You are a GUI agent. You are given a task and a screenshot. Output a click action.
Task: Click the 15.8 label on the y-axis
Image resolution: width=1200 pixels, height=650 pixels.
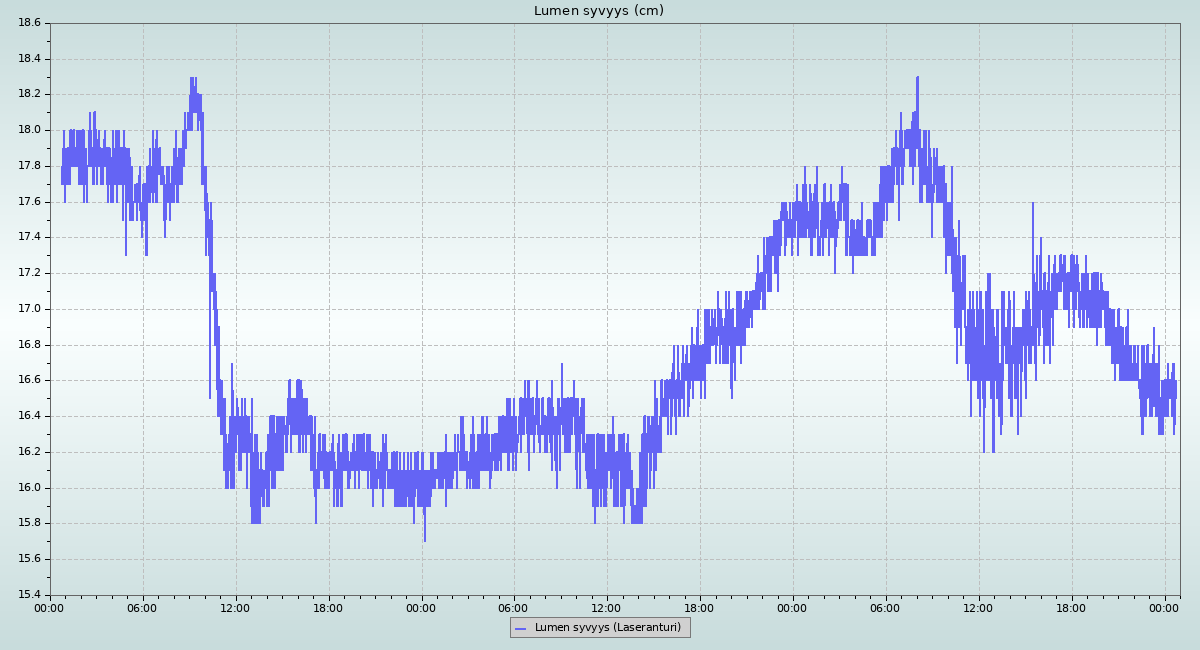pos(29,523)
